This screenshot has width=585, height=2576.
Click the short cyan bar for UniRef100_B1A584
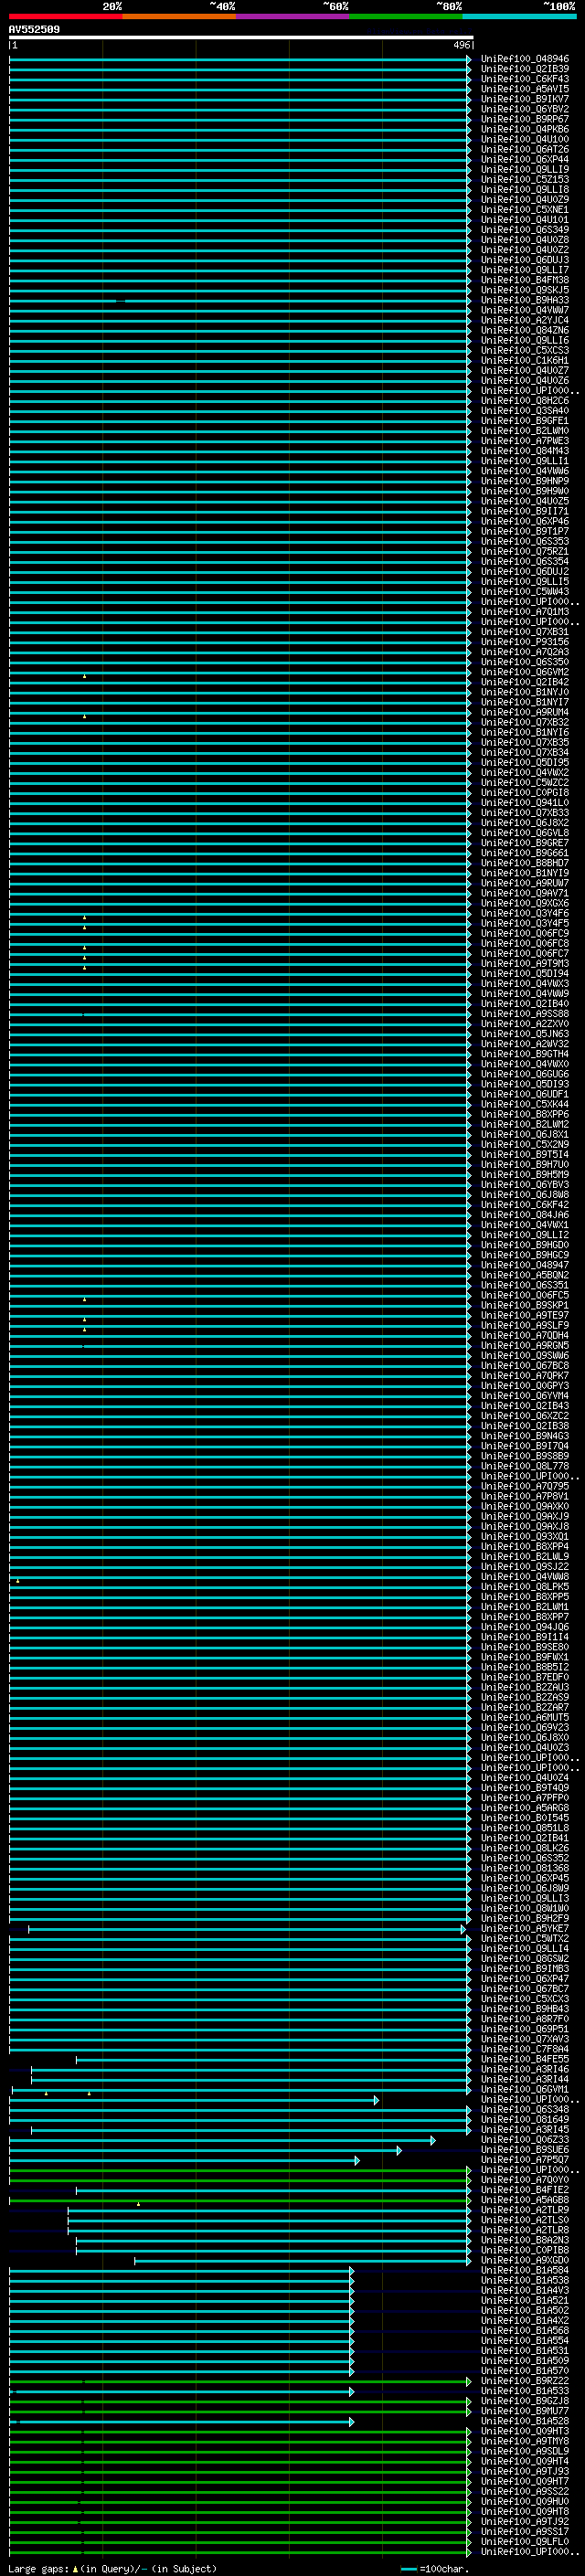pos(181,2271)
